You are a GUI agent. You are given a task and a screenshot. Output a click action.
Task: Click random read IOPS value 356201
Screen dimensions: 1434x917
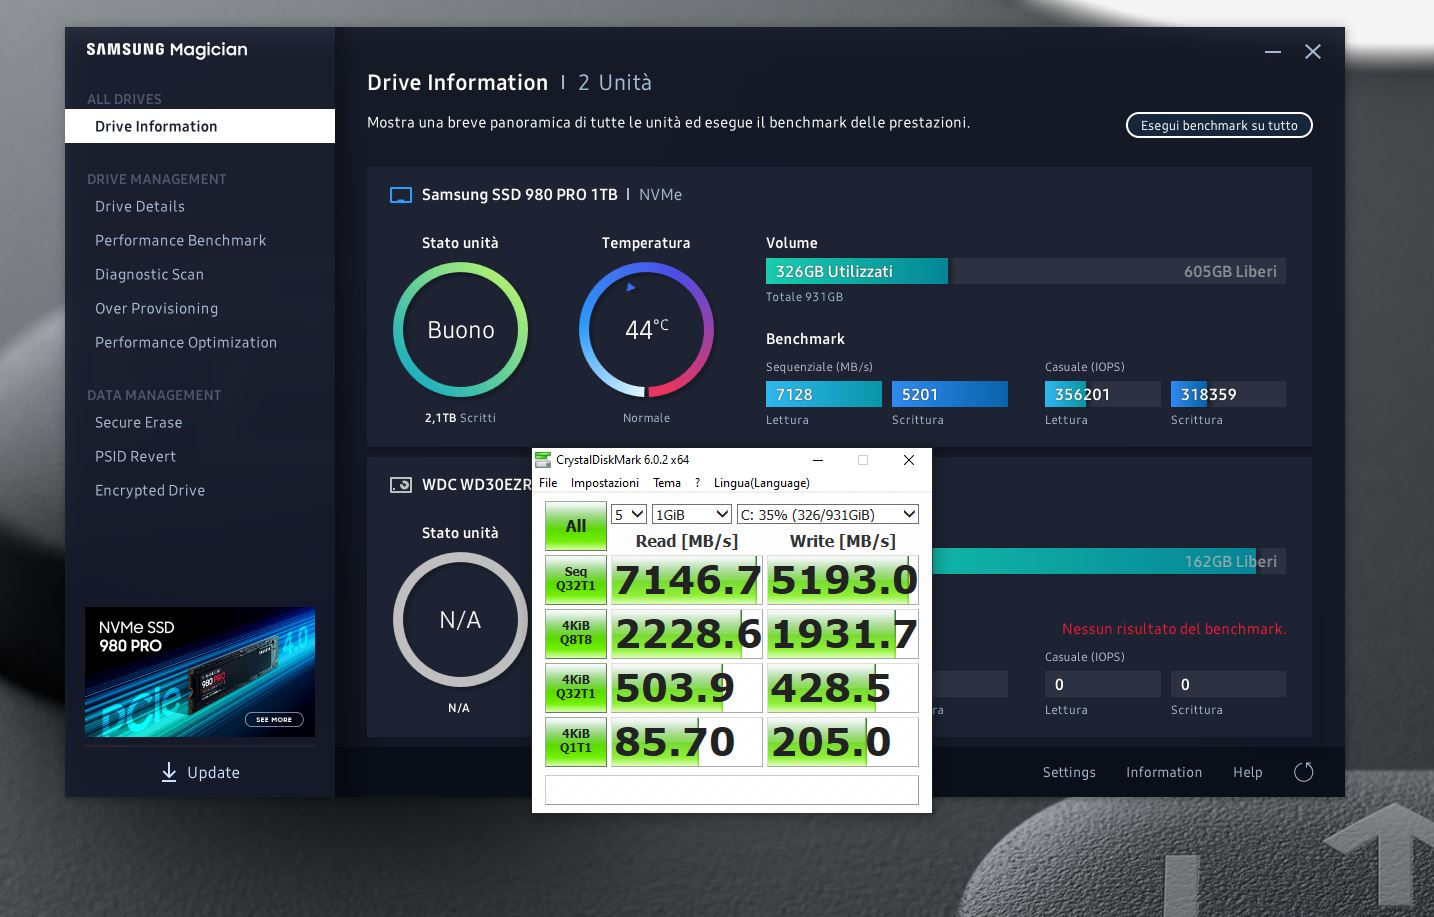coord(1103,394)
